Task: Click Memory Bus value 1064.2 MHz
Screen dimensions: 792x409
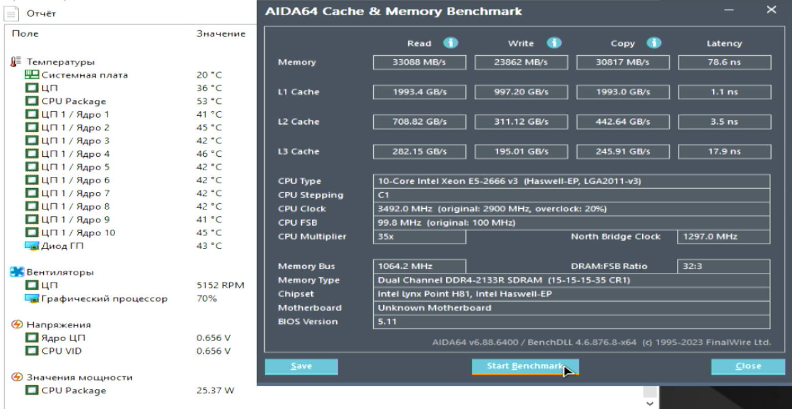Action: tap(419, 266)
